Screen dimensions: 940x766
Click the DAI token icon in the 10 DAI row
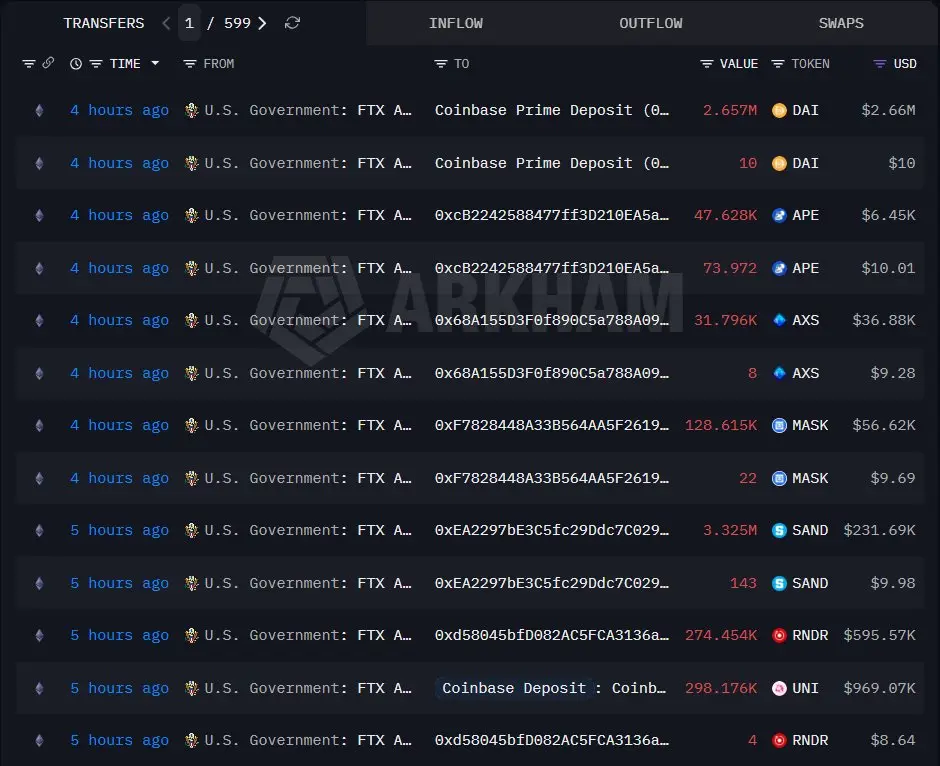coord(779,163)
